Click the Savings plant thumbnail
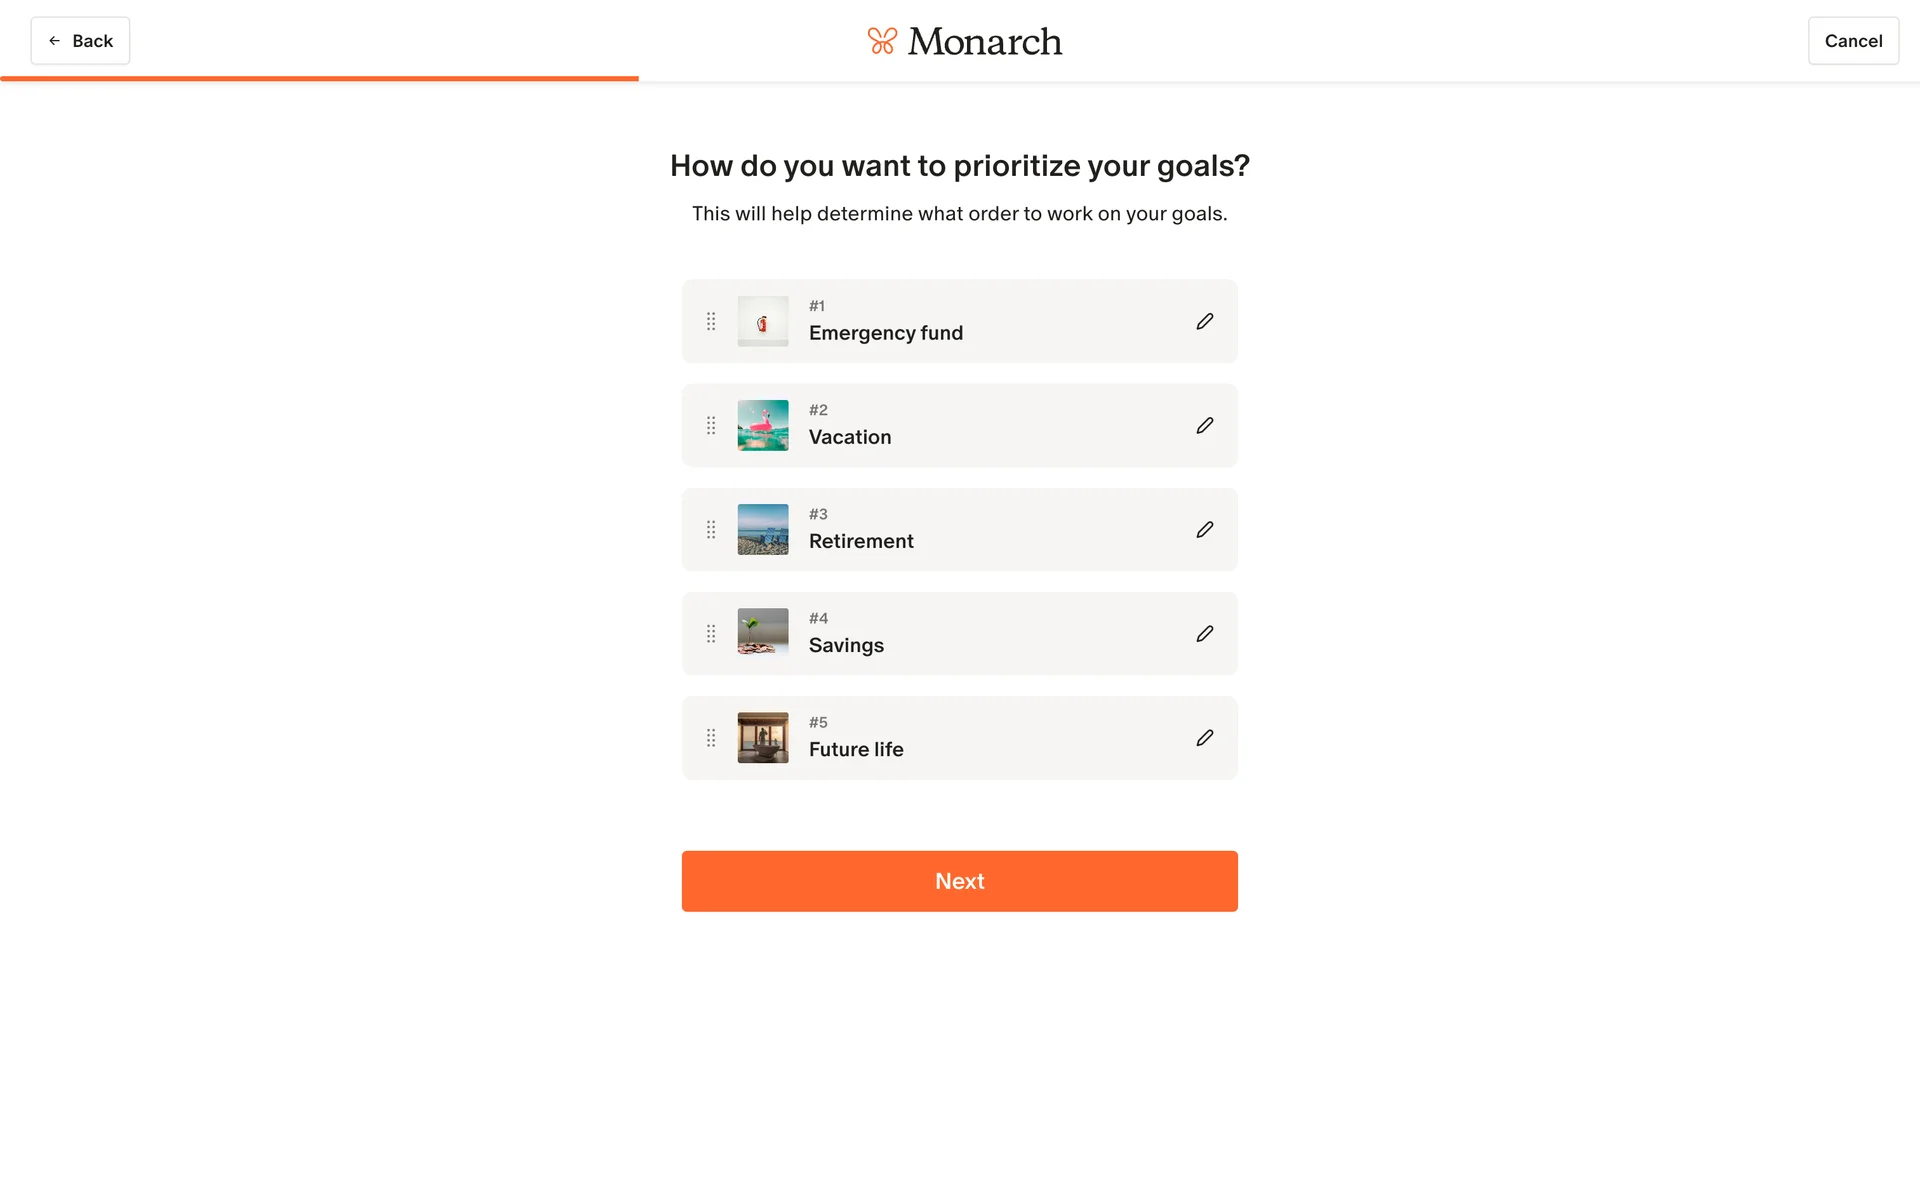This screenshot has height=1200, width=1920. coord(763,633)
